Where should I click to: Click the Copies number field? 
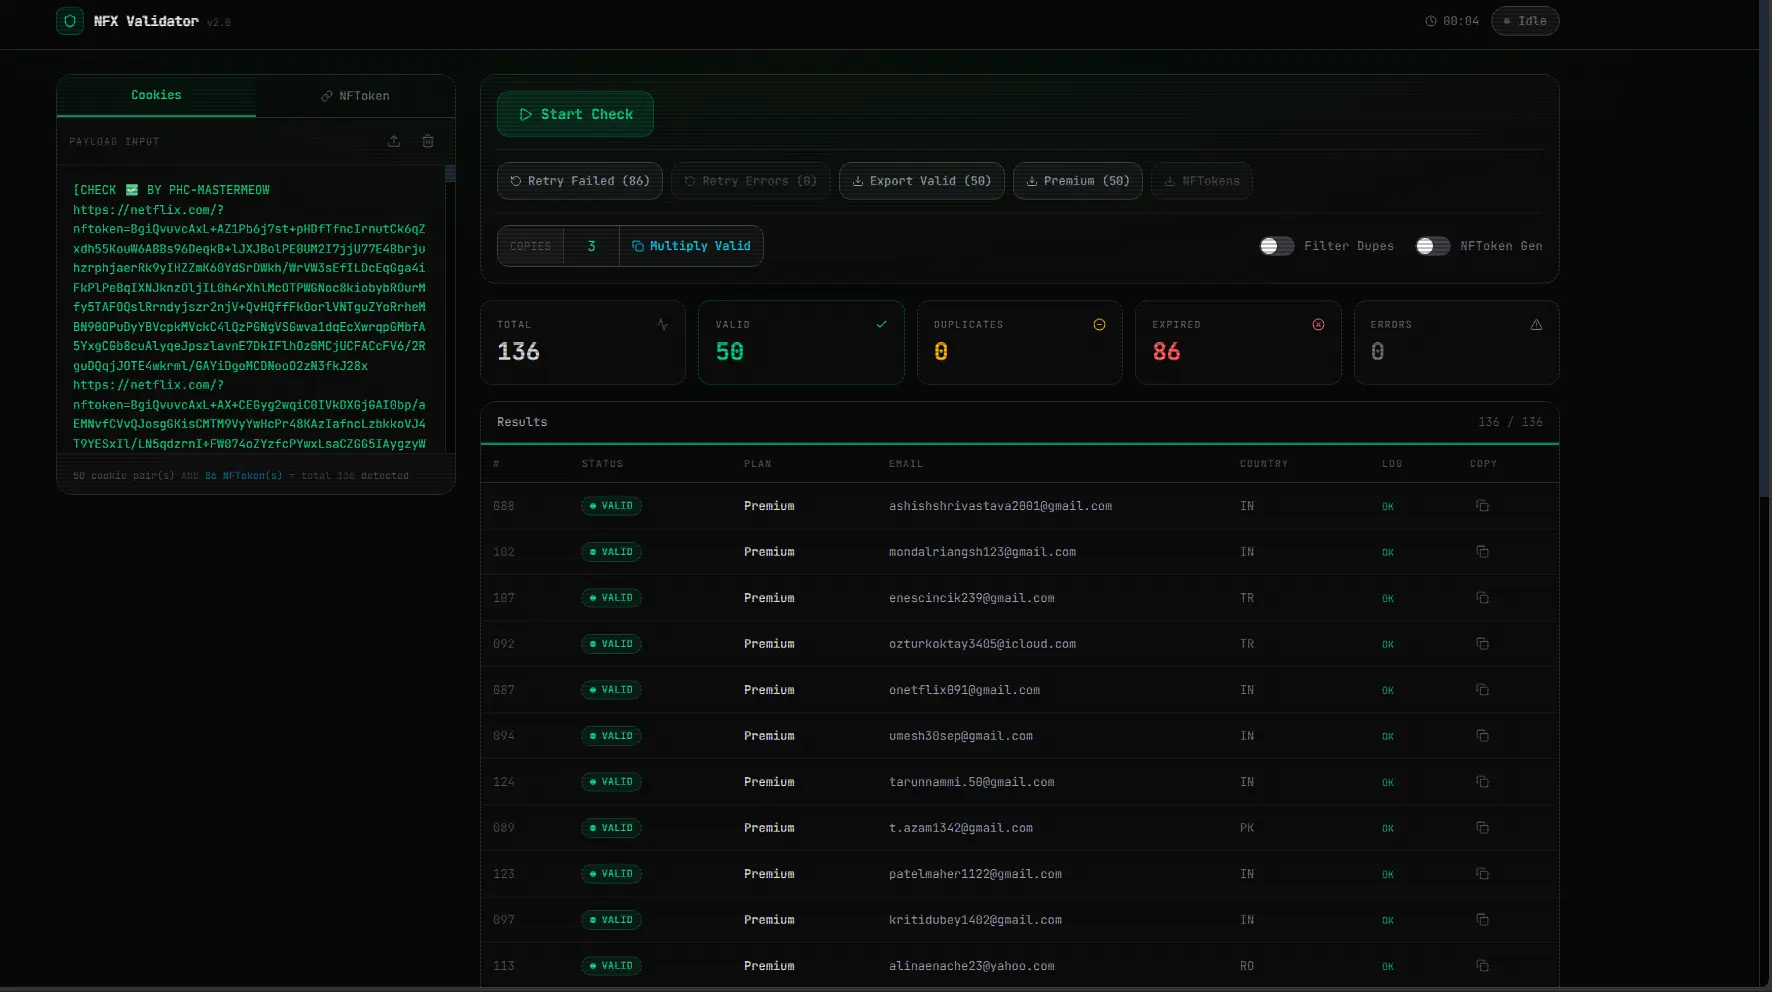(592, 246)
